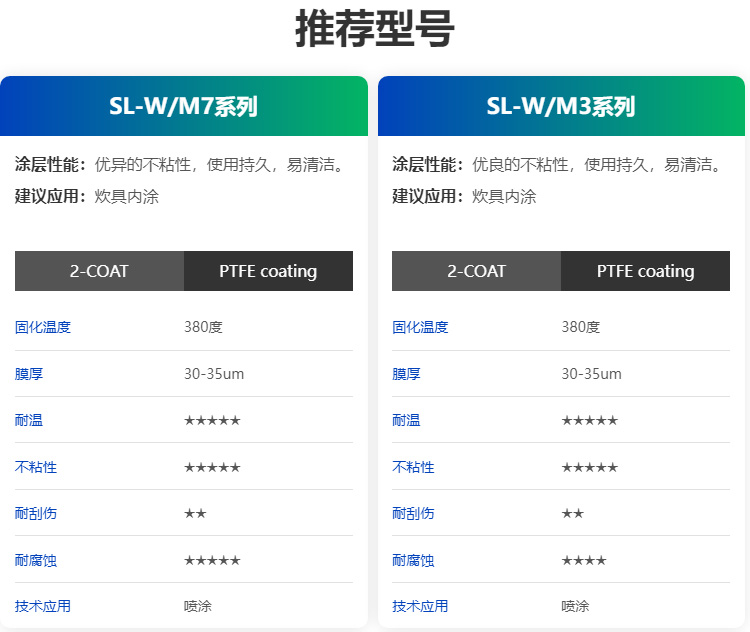Click 优异的不粘性 description in M7 card
Viewport: 750px width, 632px height.
point(220,165)
